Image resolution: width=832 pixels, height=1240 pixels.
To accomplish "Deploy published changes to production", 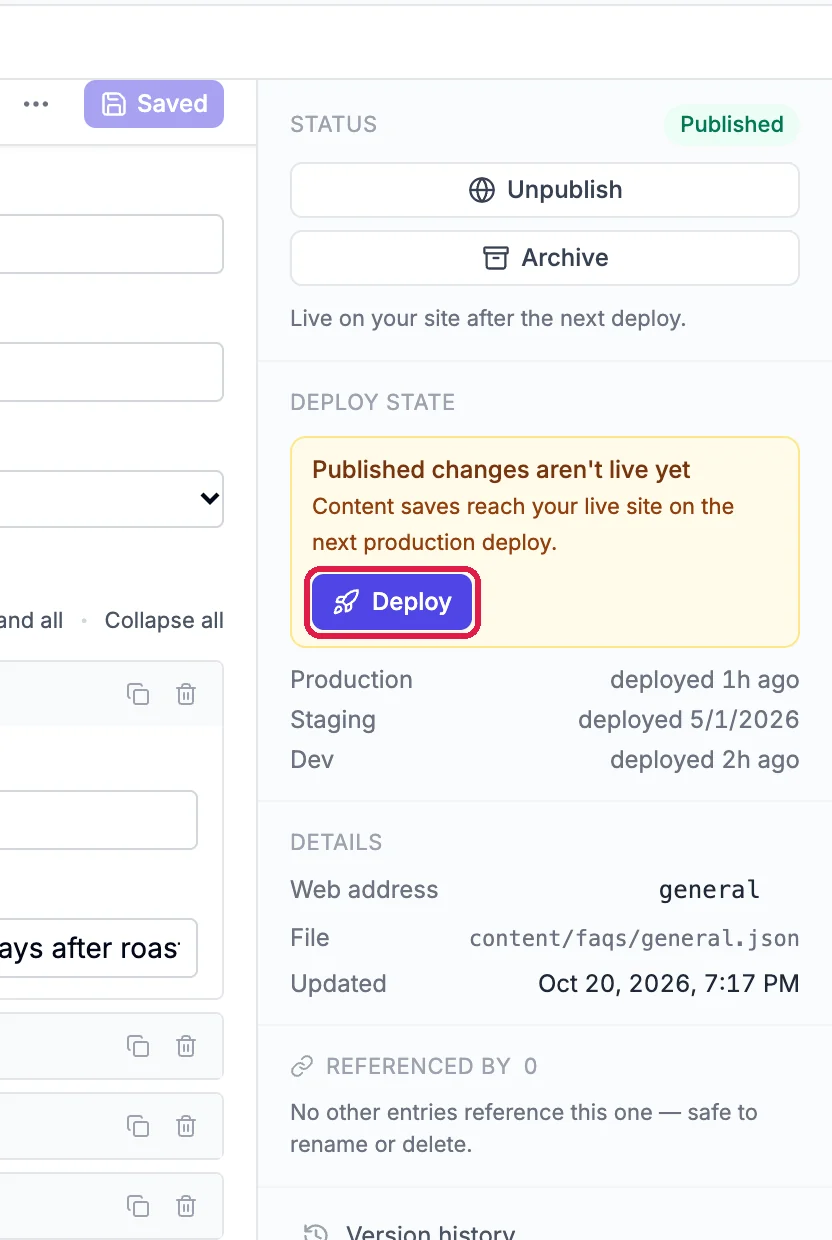I will tap(392, 602).
